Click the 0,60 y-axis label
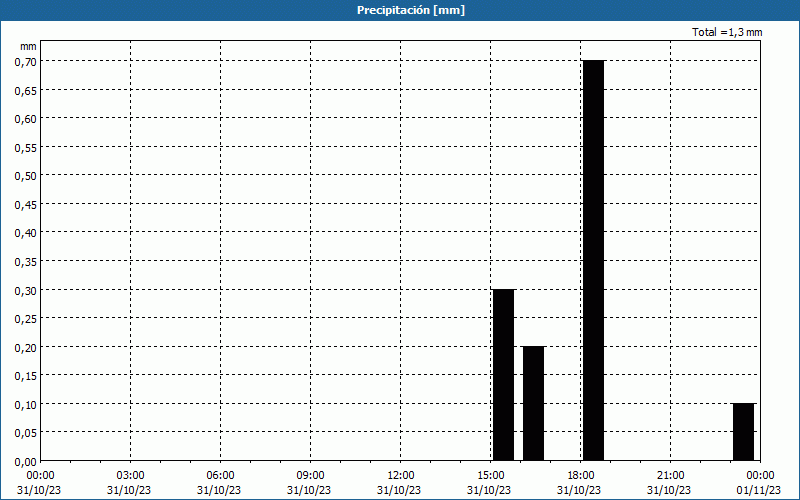800x500 pixels. [x=25, y=119]
